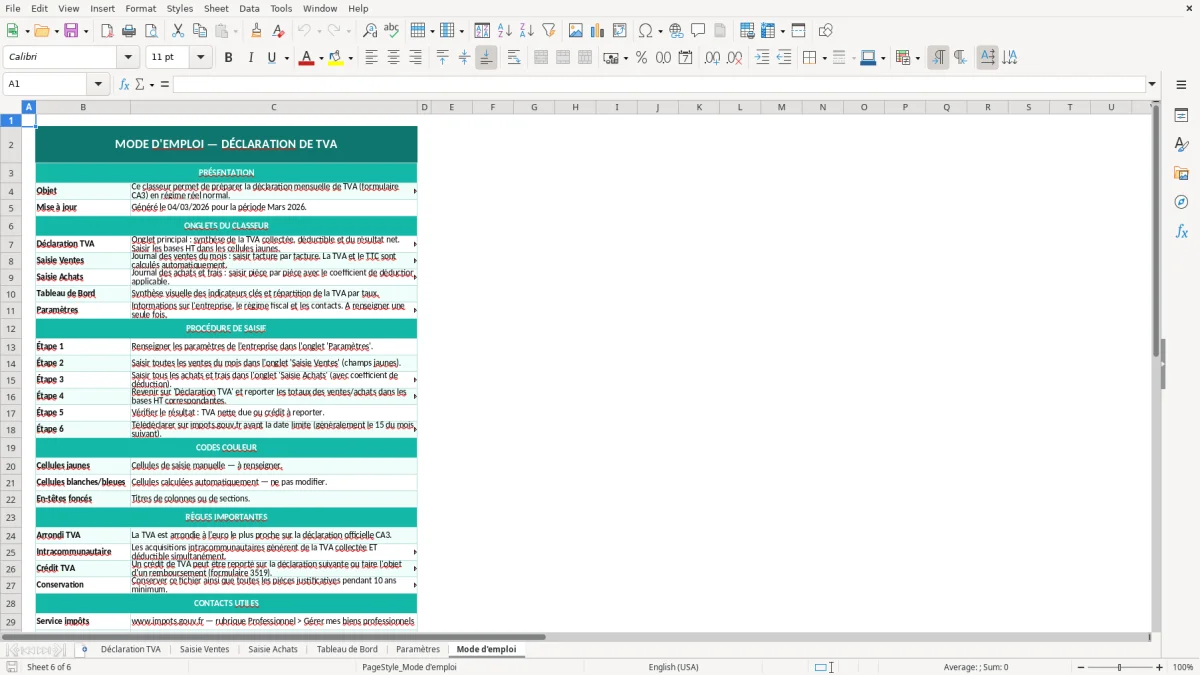The image size is (1200, 675).
Task: Open background color dropdown arrow
Action: pyautogui.click(x=351, y=58)
